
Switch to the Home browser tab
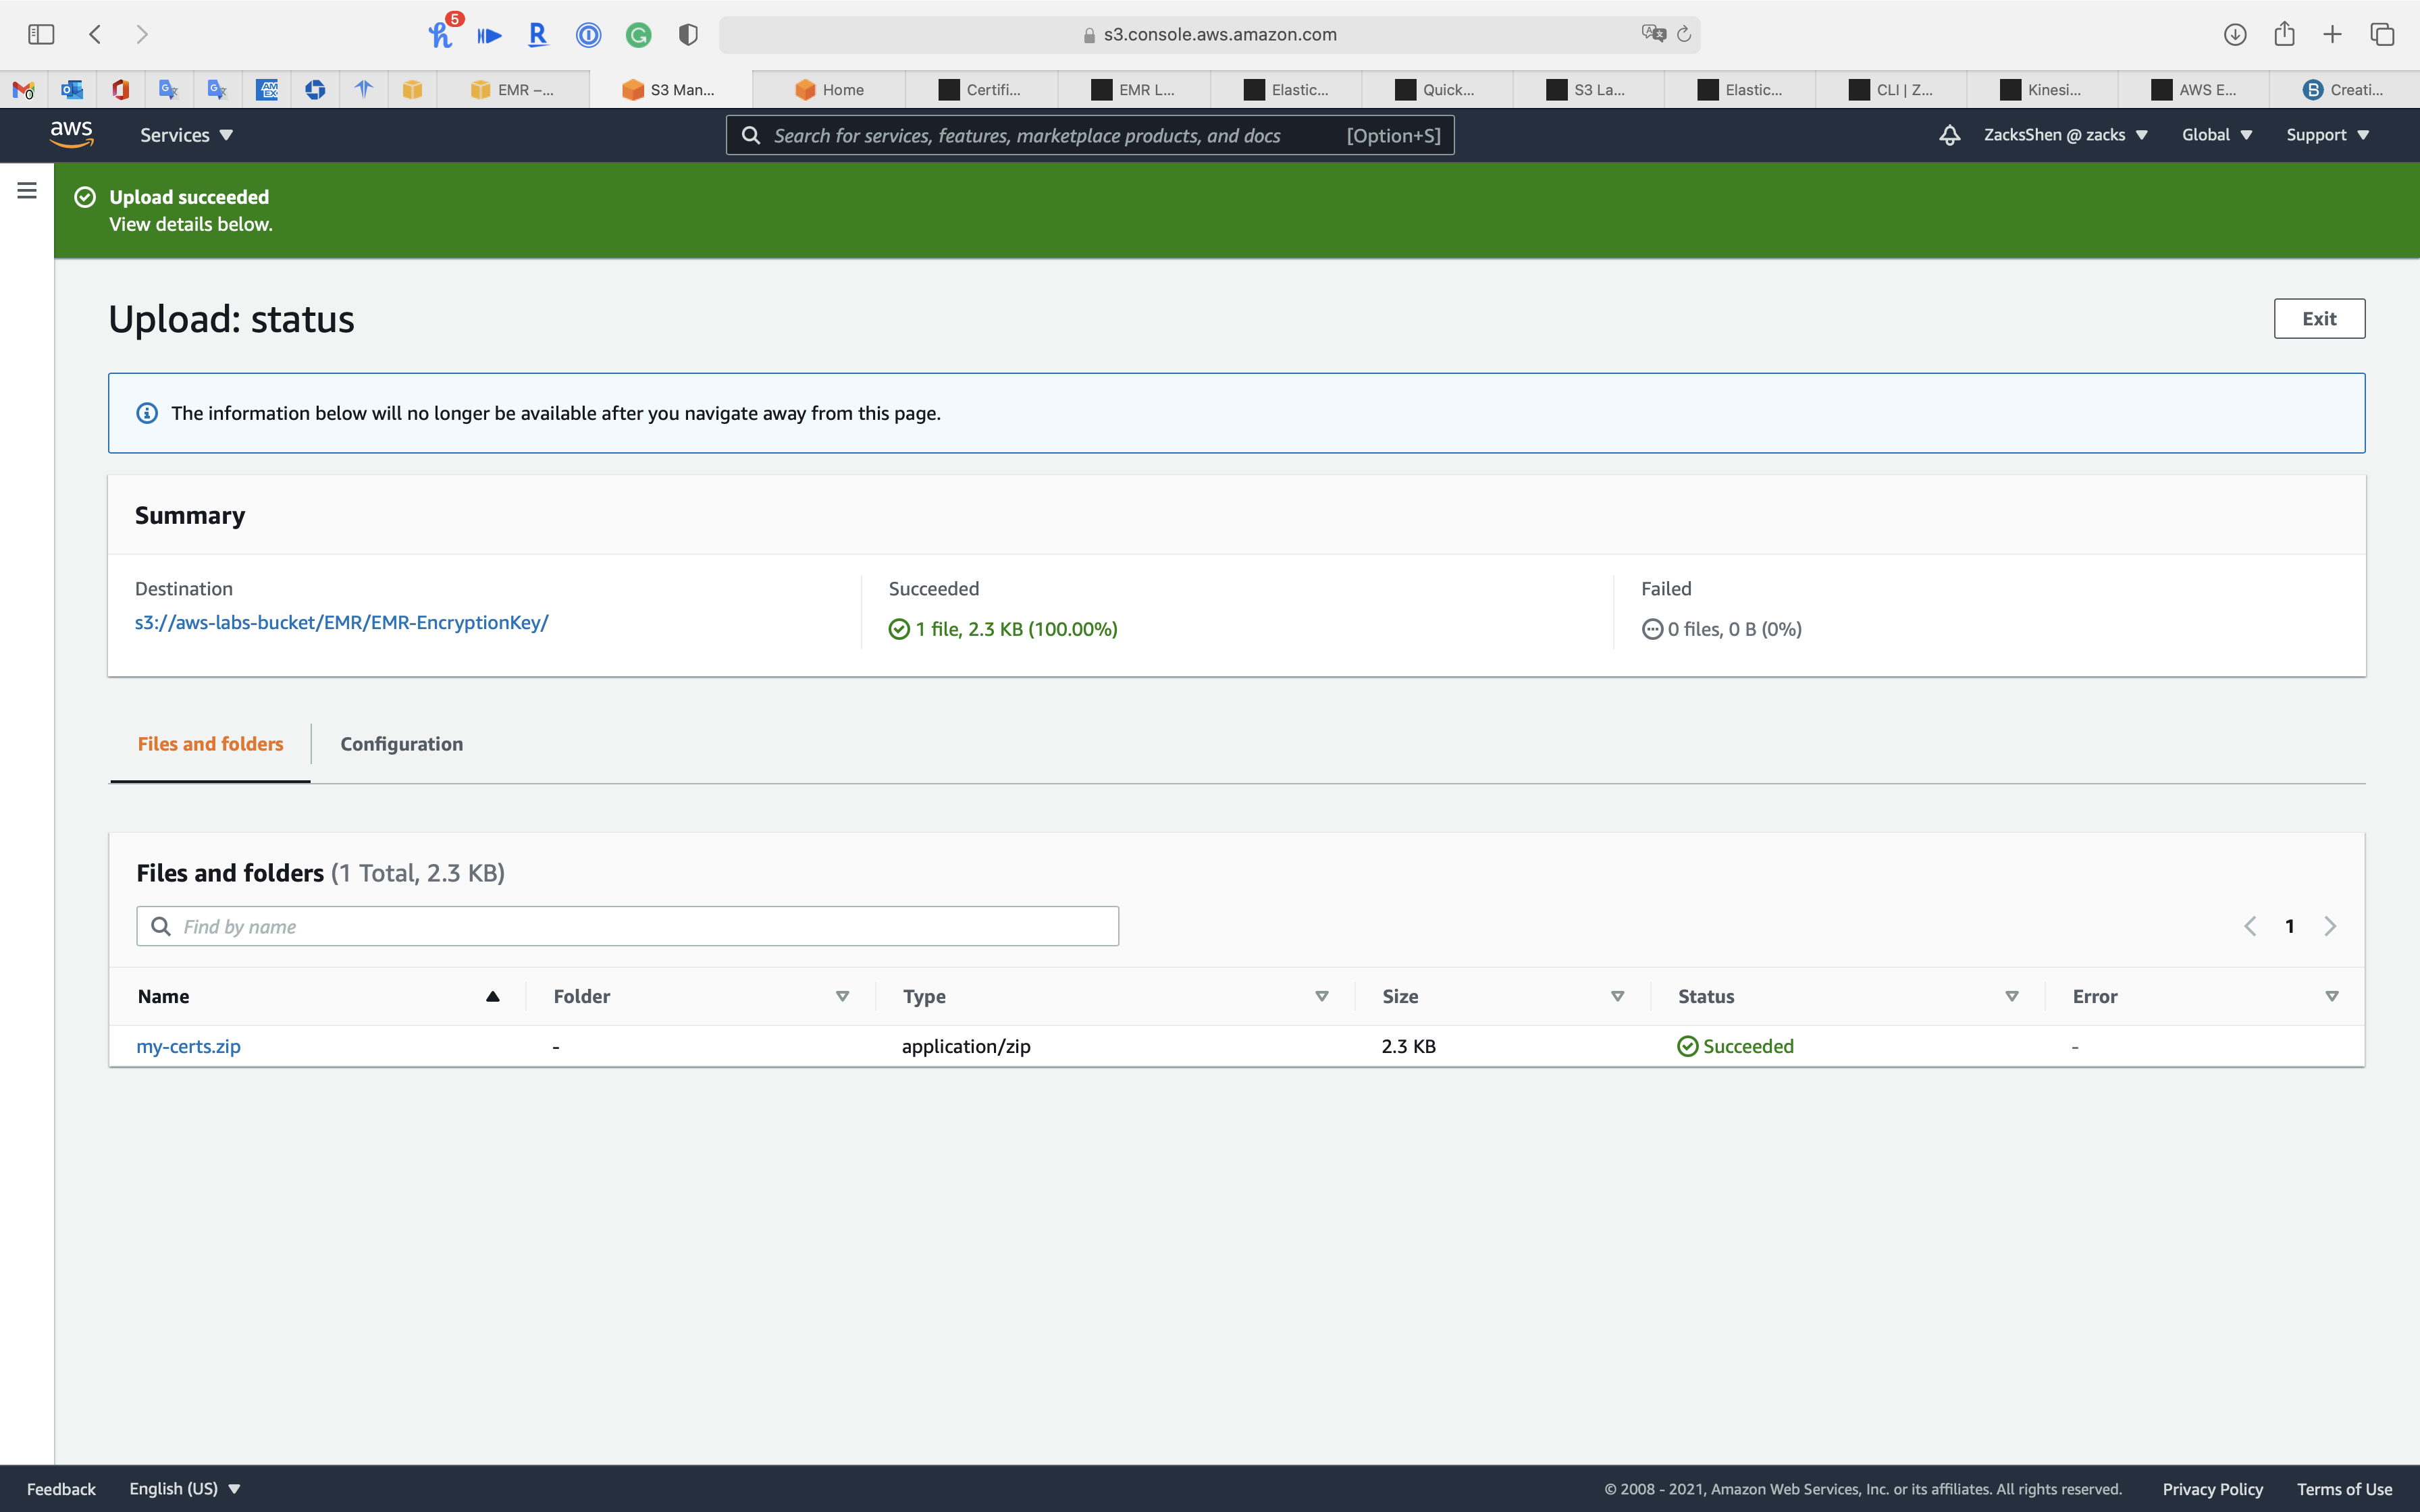(829, 90)
